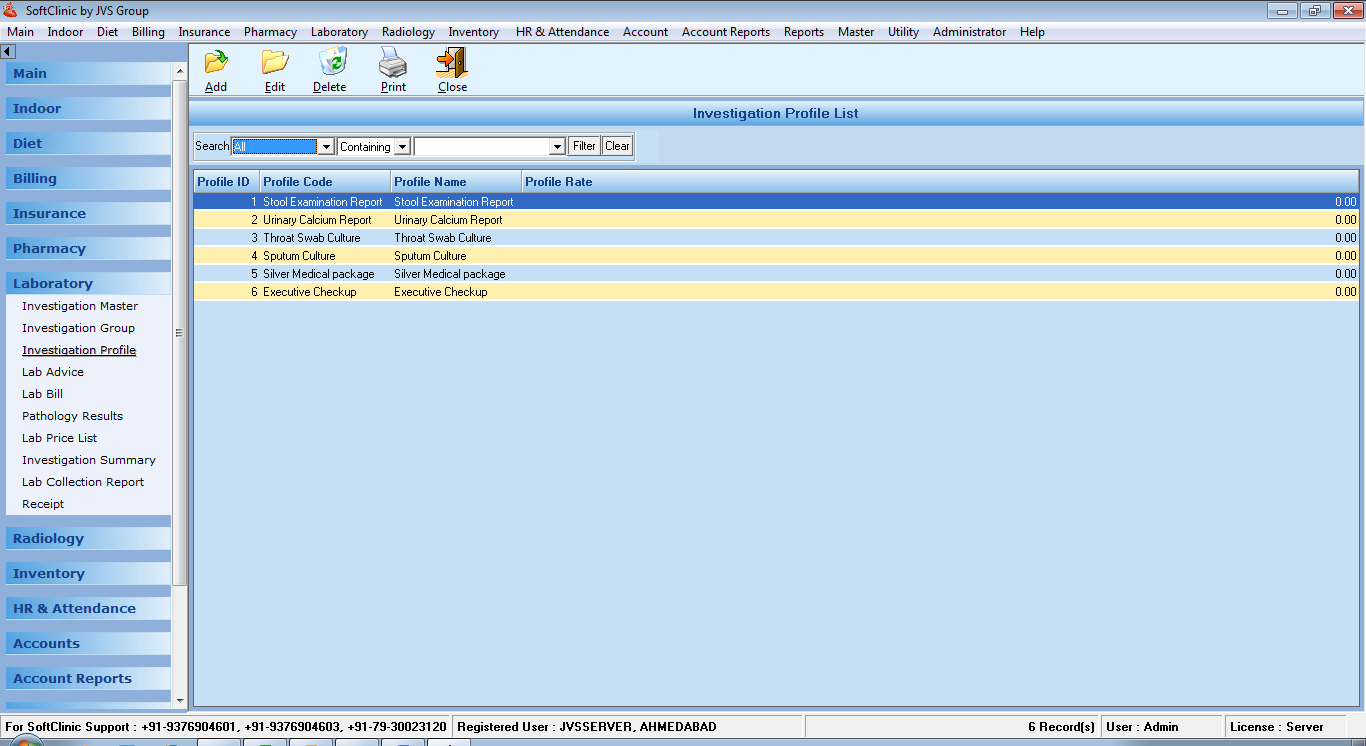Click the Close door icon
The image size is (1366, 746).
click(x=452, y=63)
